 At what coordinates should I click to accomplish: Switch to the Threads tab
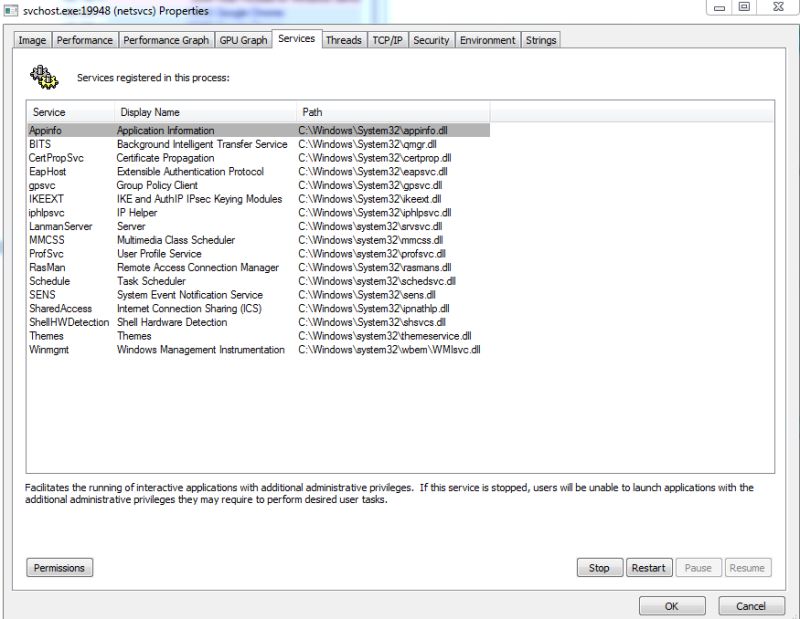[x=343, y=40]
